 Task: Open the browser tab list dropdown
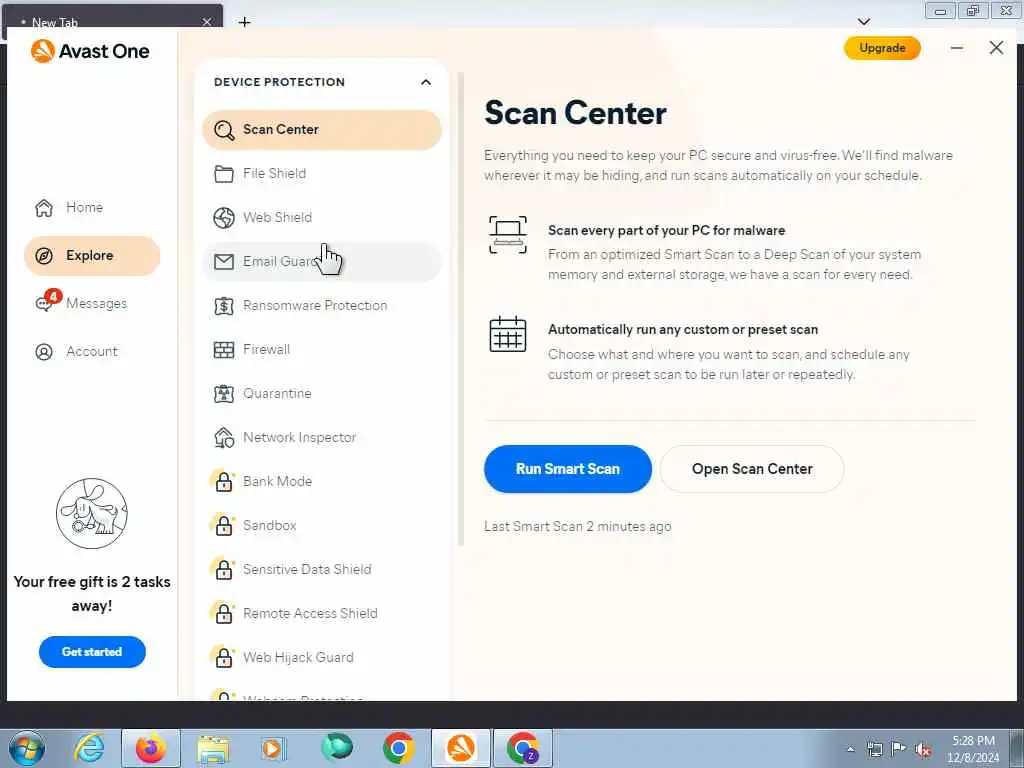point(863,22)
